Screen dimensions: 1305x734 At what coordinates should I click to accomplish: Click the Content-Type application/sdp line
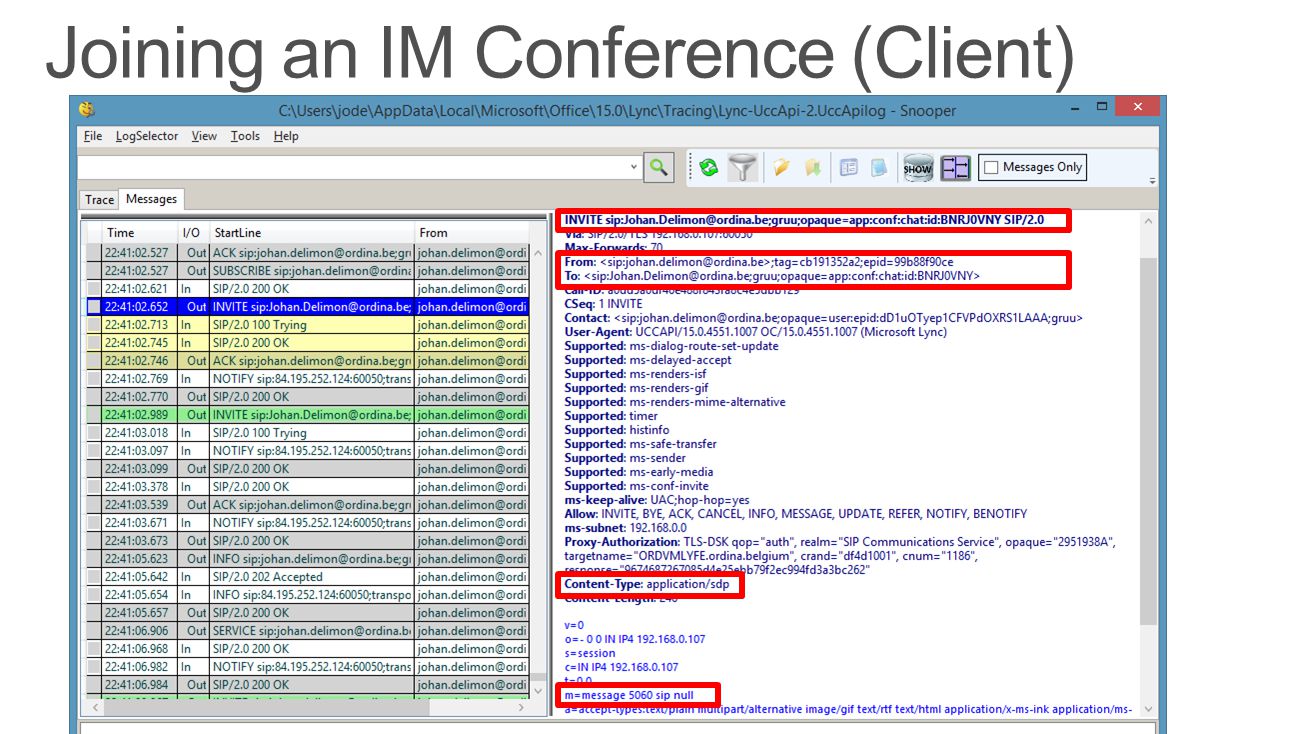[647, 584]
